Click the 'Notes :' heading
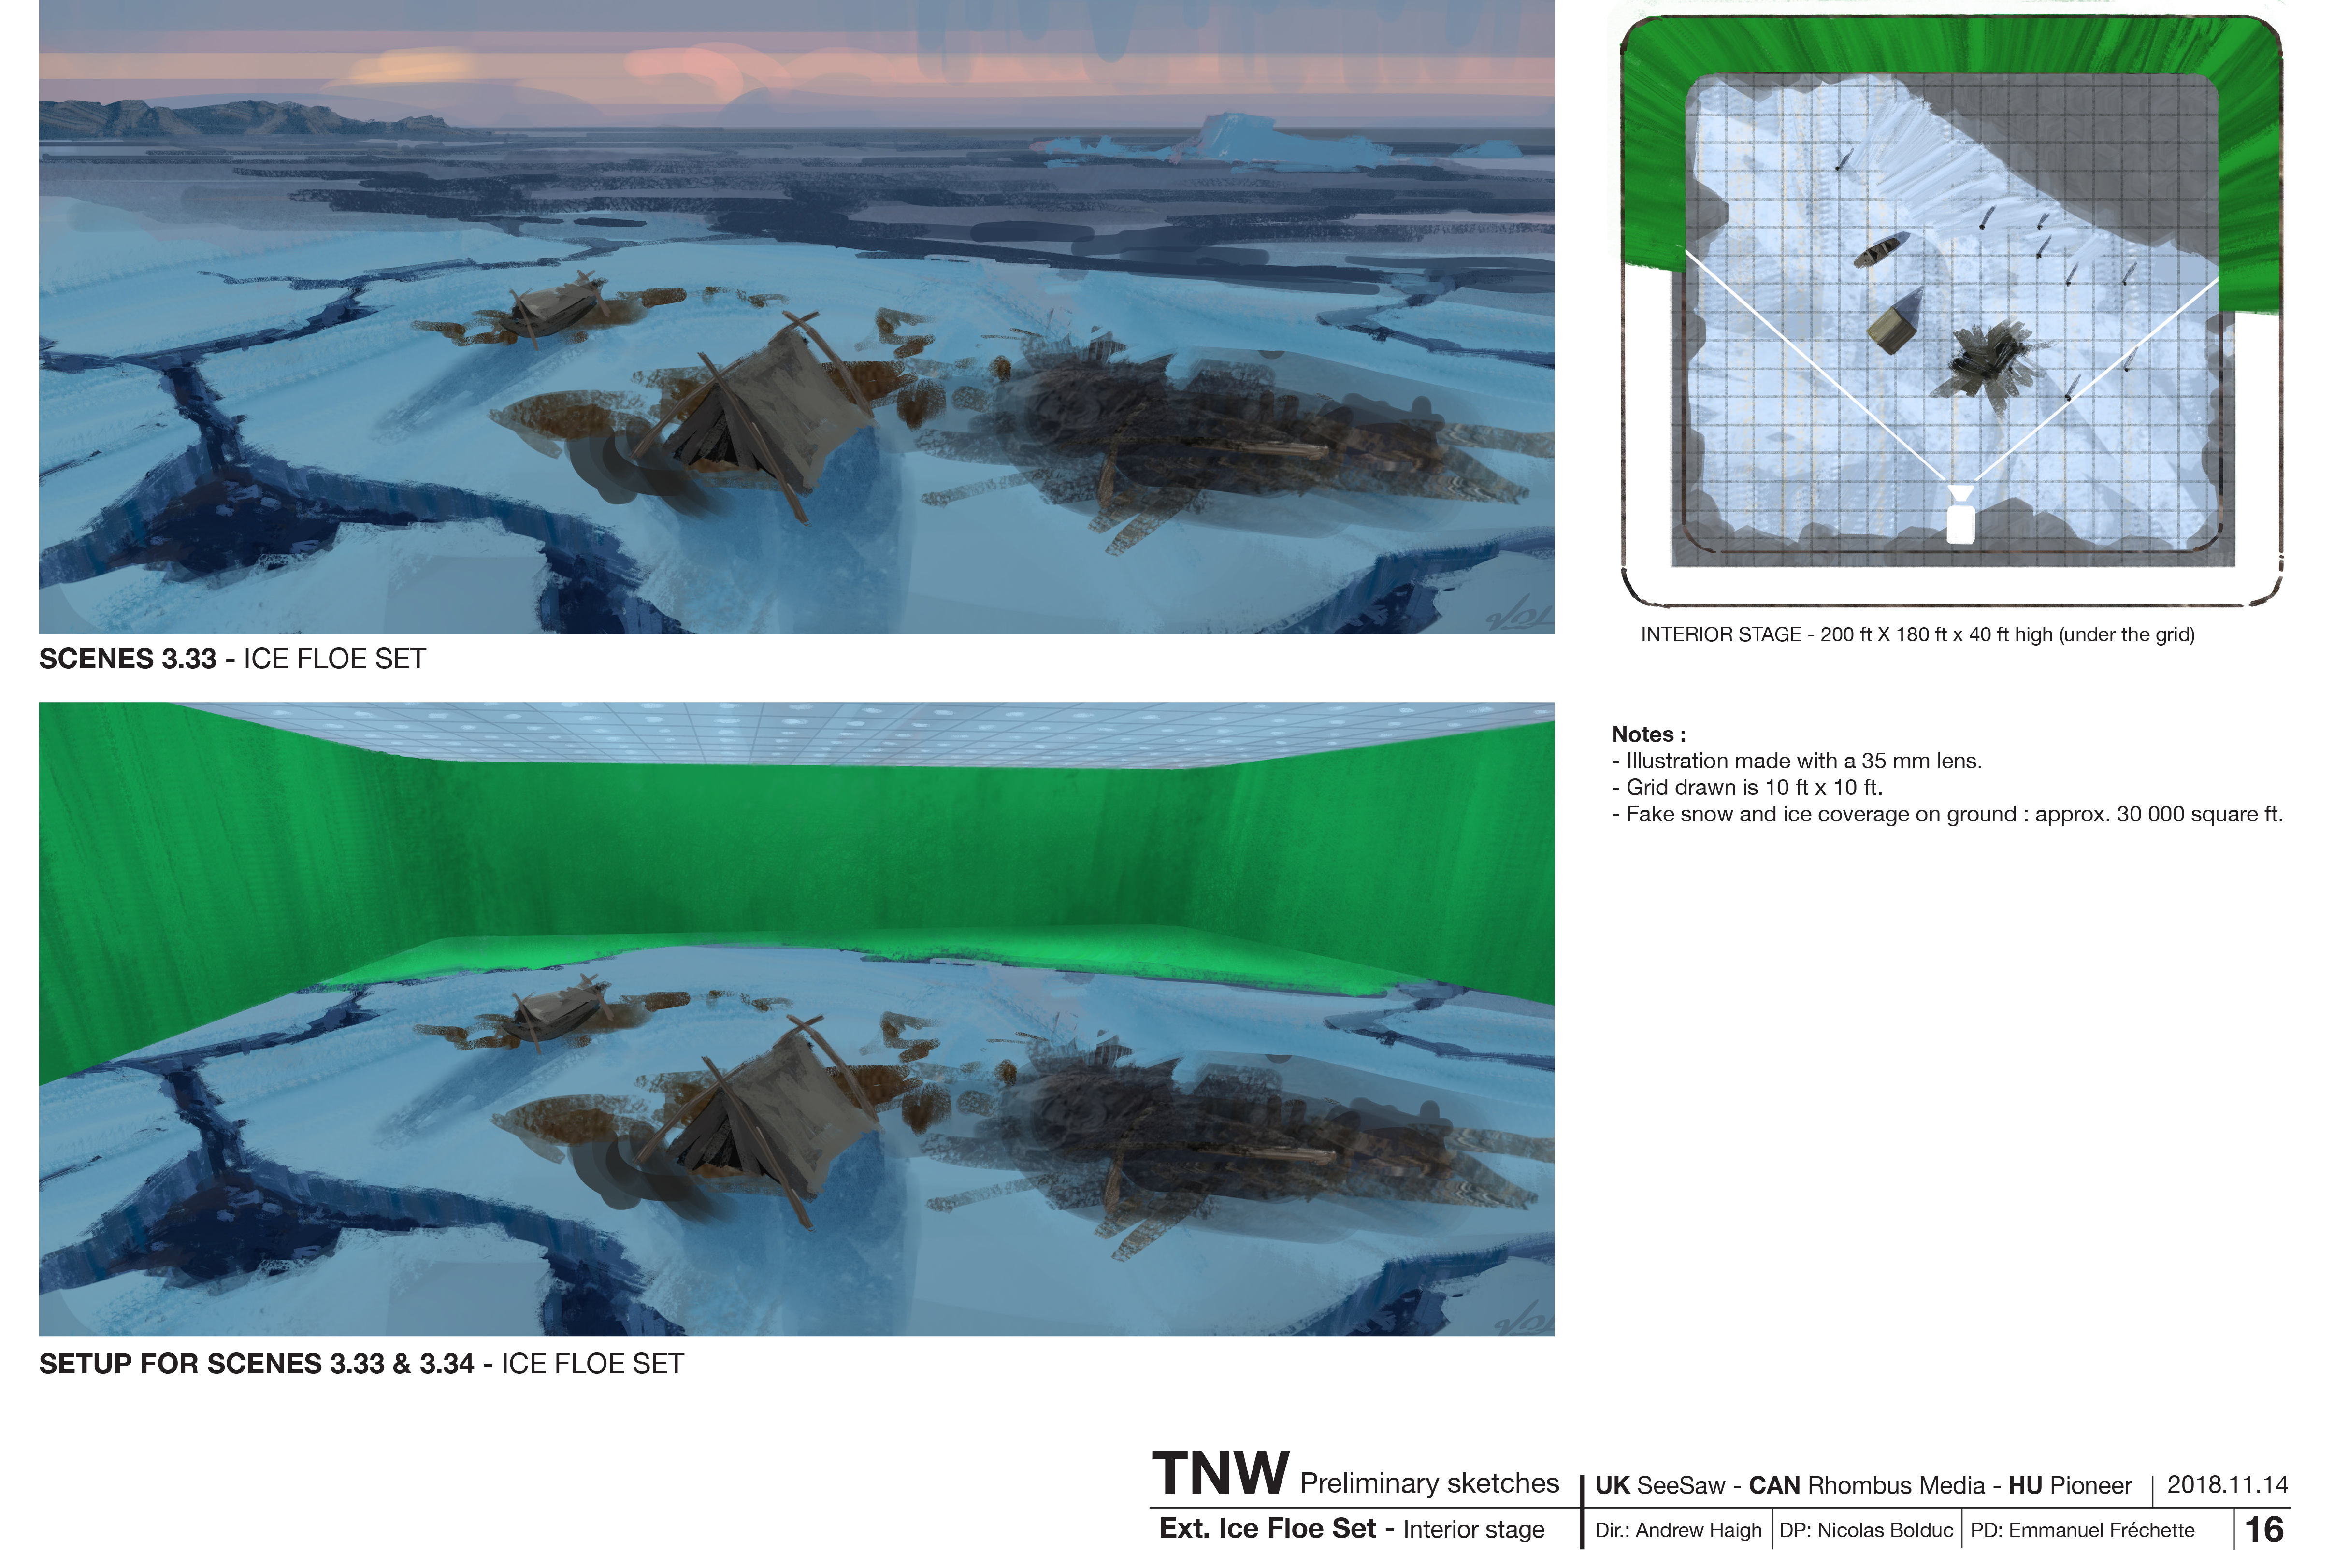This screenshot has width=2334, height=1568. [1648, 734]
